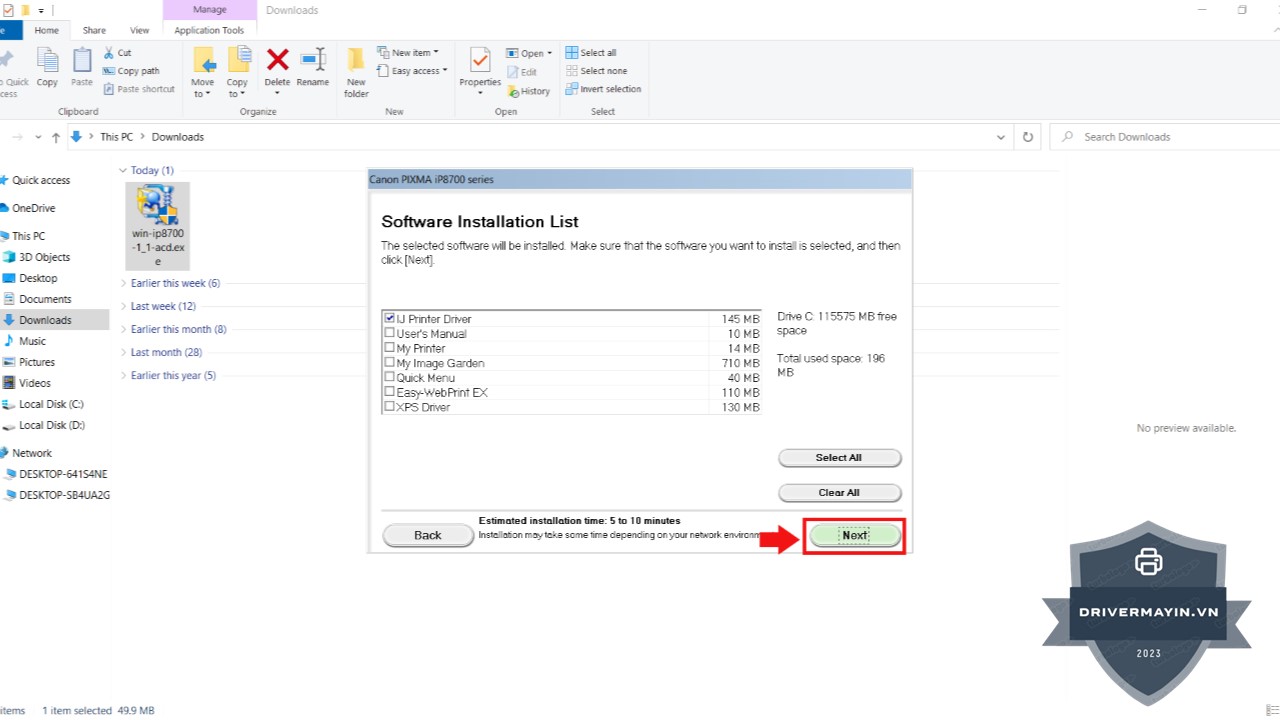The height and width of the screenshot is (720, 1280).
Task: Select Local Disk (C:) in navigation pane
Action: click(x=51, y=404)
